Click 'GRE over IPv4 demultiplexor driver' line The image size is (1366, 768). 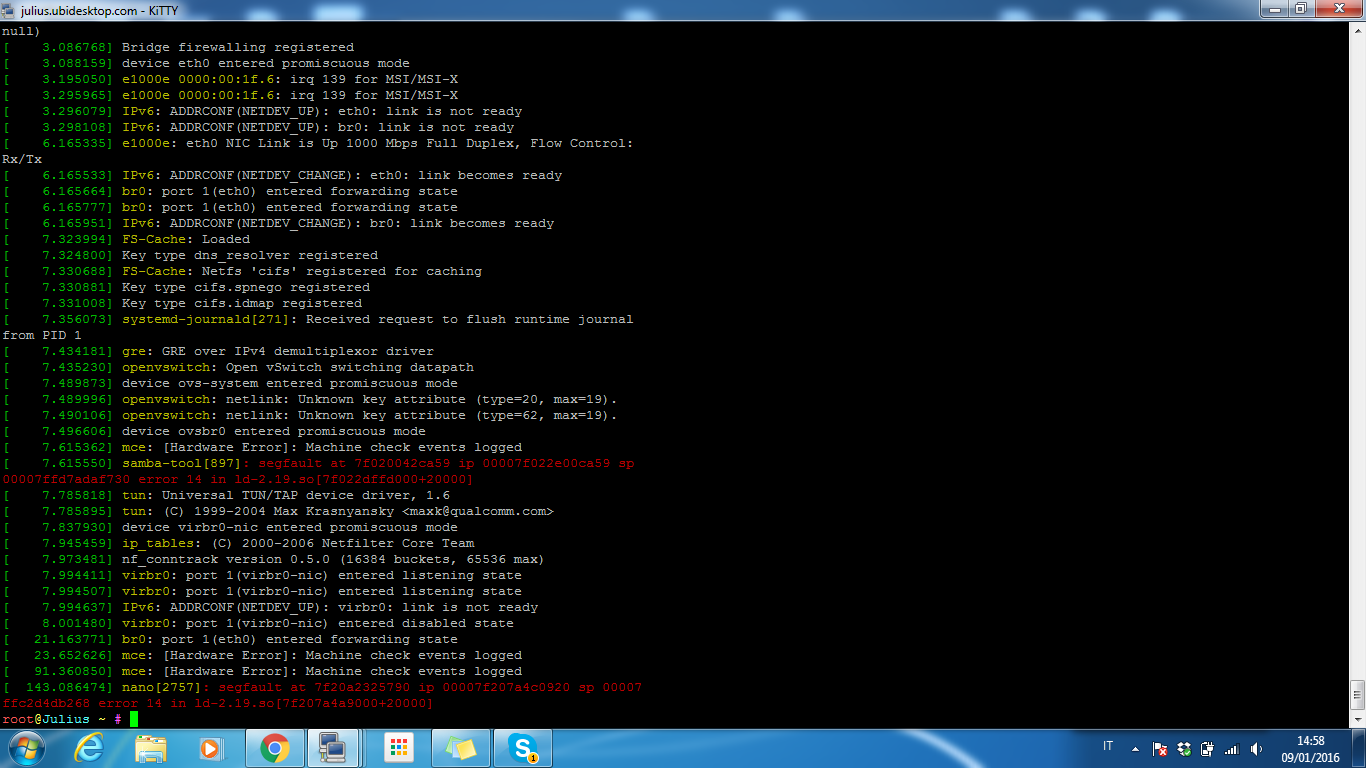pyautogui.click(x=218, y=351)
